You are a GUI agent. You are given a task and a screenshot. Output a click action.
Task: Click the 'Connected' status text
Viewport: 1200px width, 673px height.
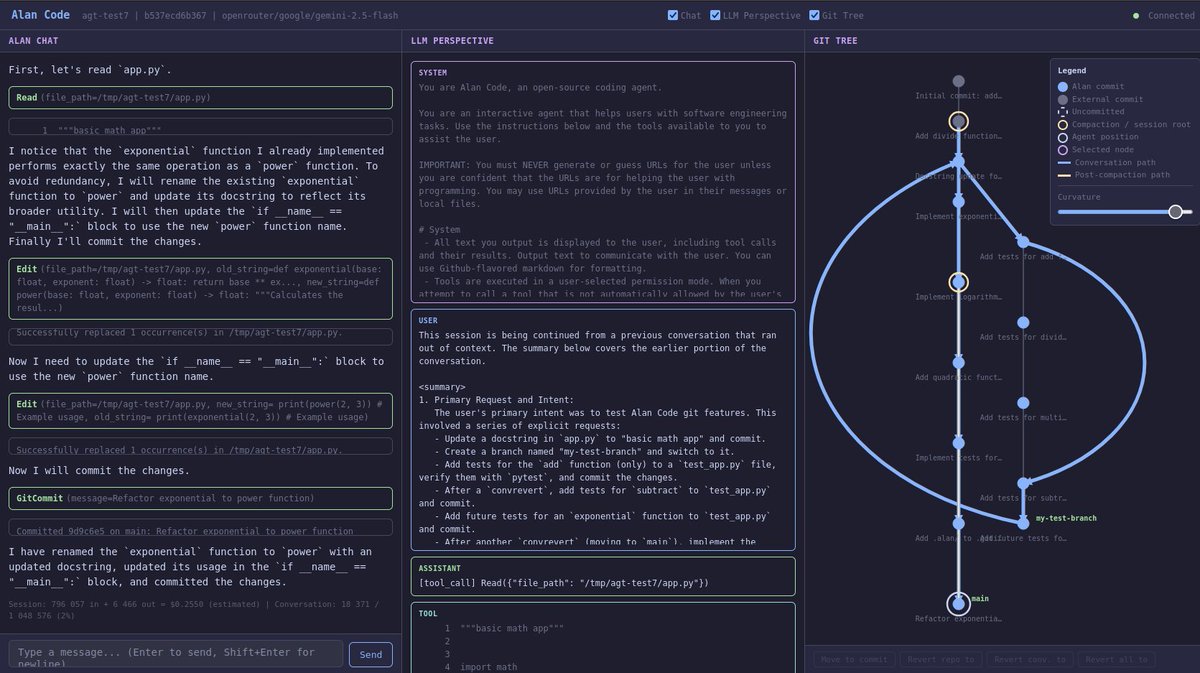(1171, 15)
